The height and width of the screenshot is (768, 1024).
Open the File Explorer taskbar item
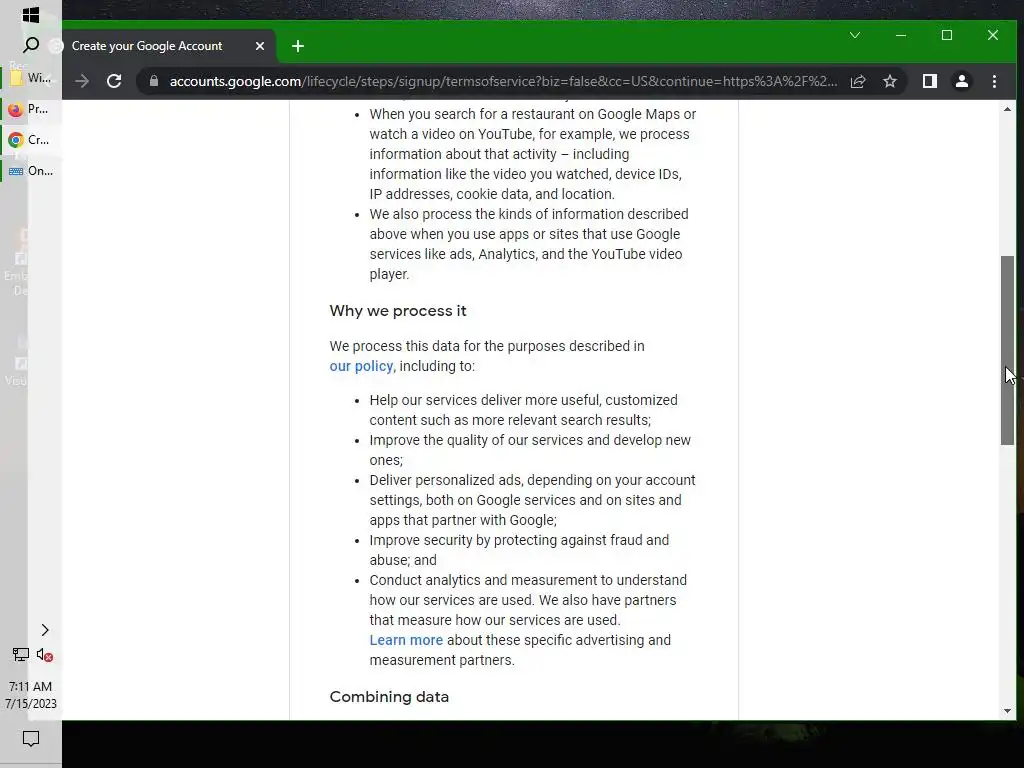(x=31, y=78)
